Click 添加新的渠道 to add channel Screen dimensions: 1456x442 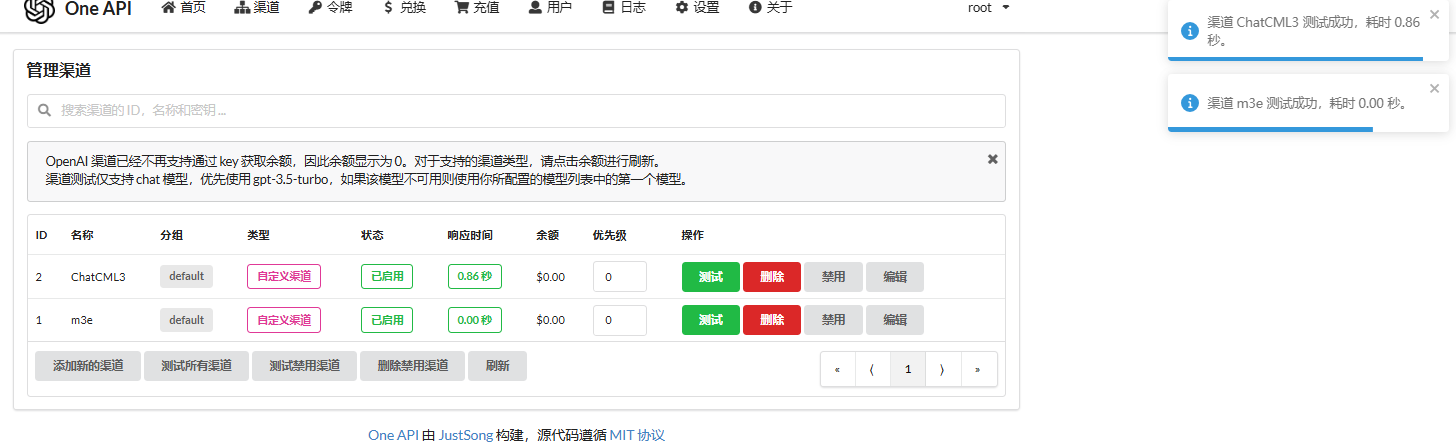(88, 366)
